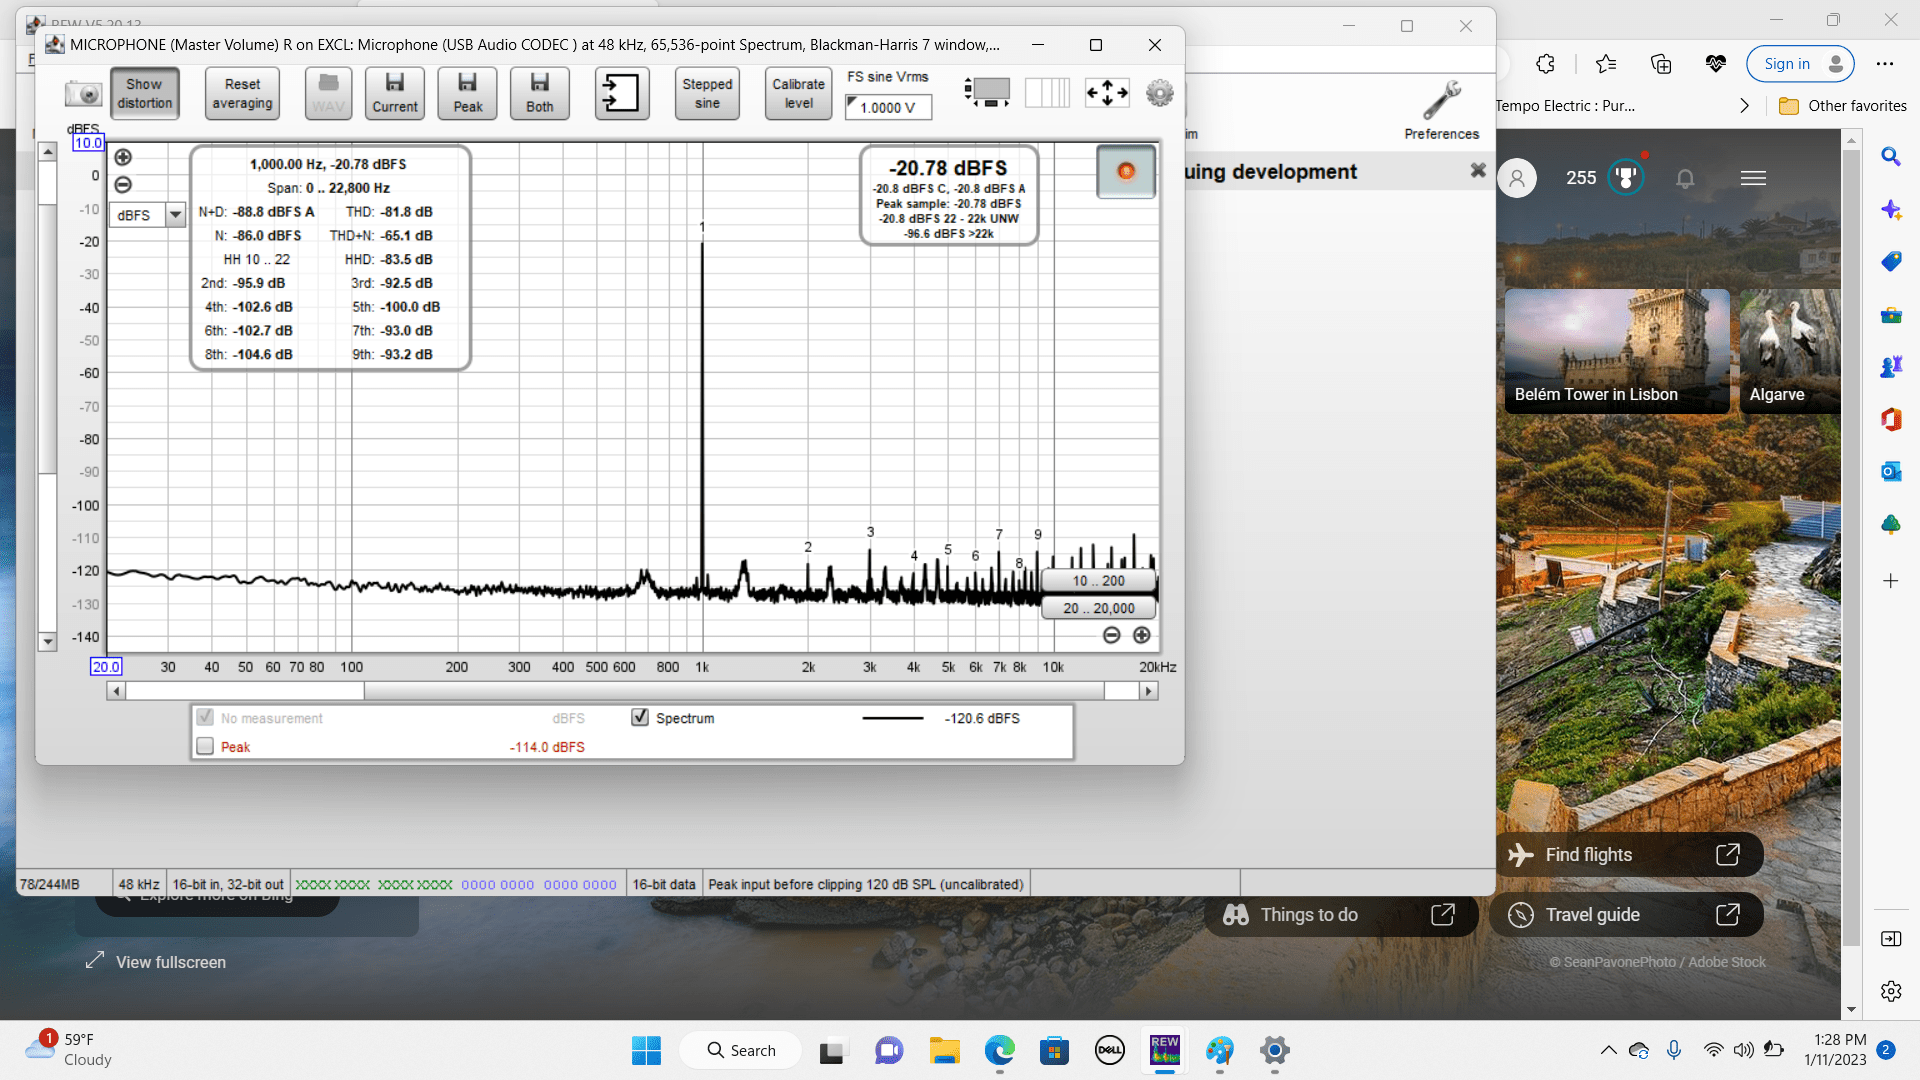Screen dimensions: 1920x1080
Task: Open the Travel guide link
Action: click(x=1626, y=915)
